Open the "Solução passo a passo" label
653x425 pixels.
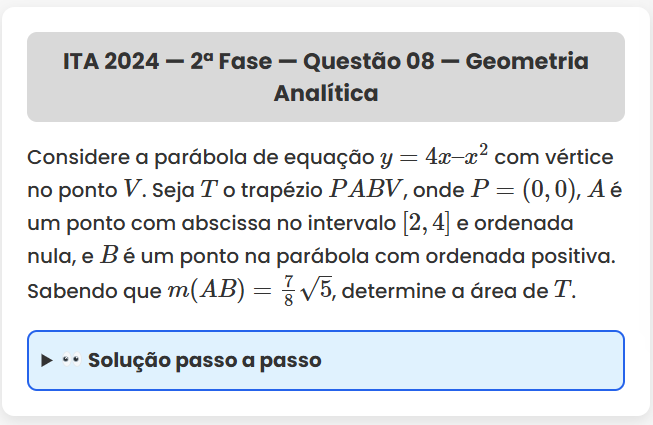(204, 360)
